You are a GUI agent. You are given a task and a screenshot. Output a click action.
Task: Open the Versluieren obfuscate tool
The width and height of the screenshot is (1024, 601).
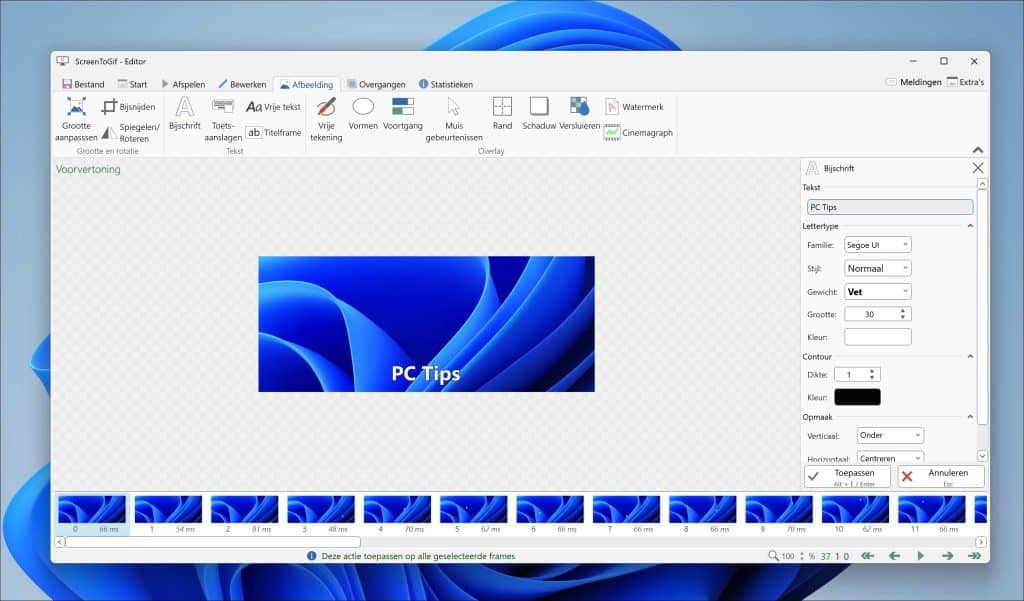(579, 114)
